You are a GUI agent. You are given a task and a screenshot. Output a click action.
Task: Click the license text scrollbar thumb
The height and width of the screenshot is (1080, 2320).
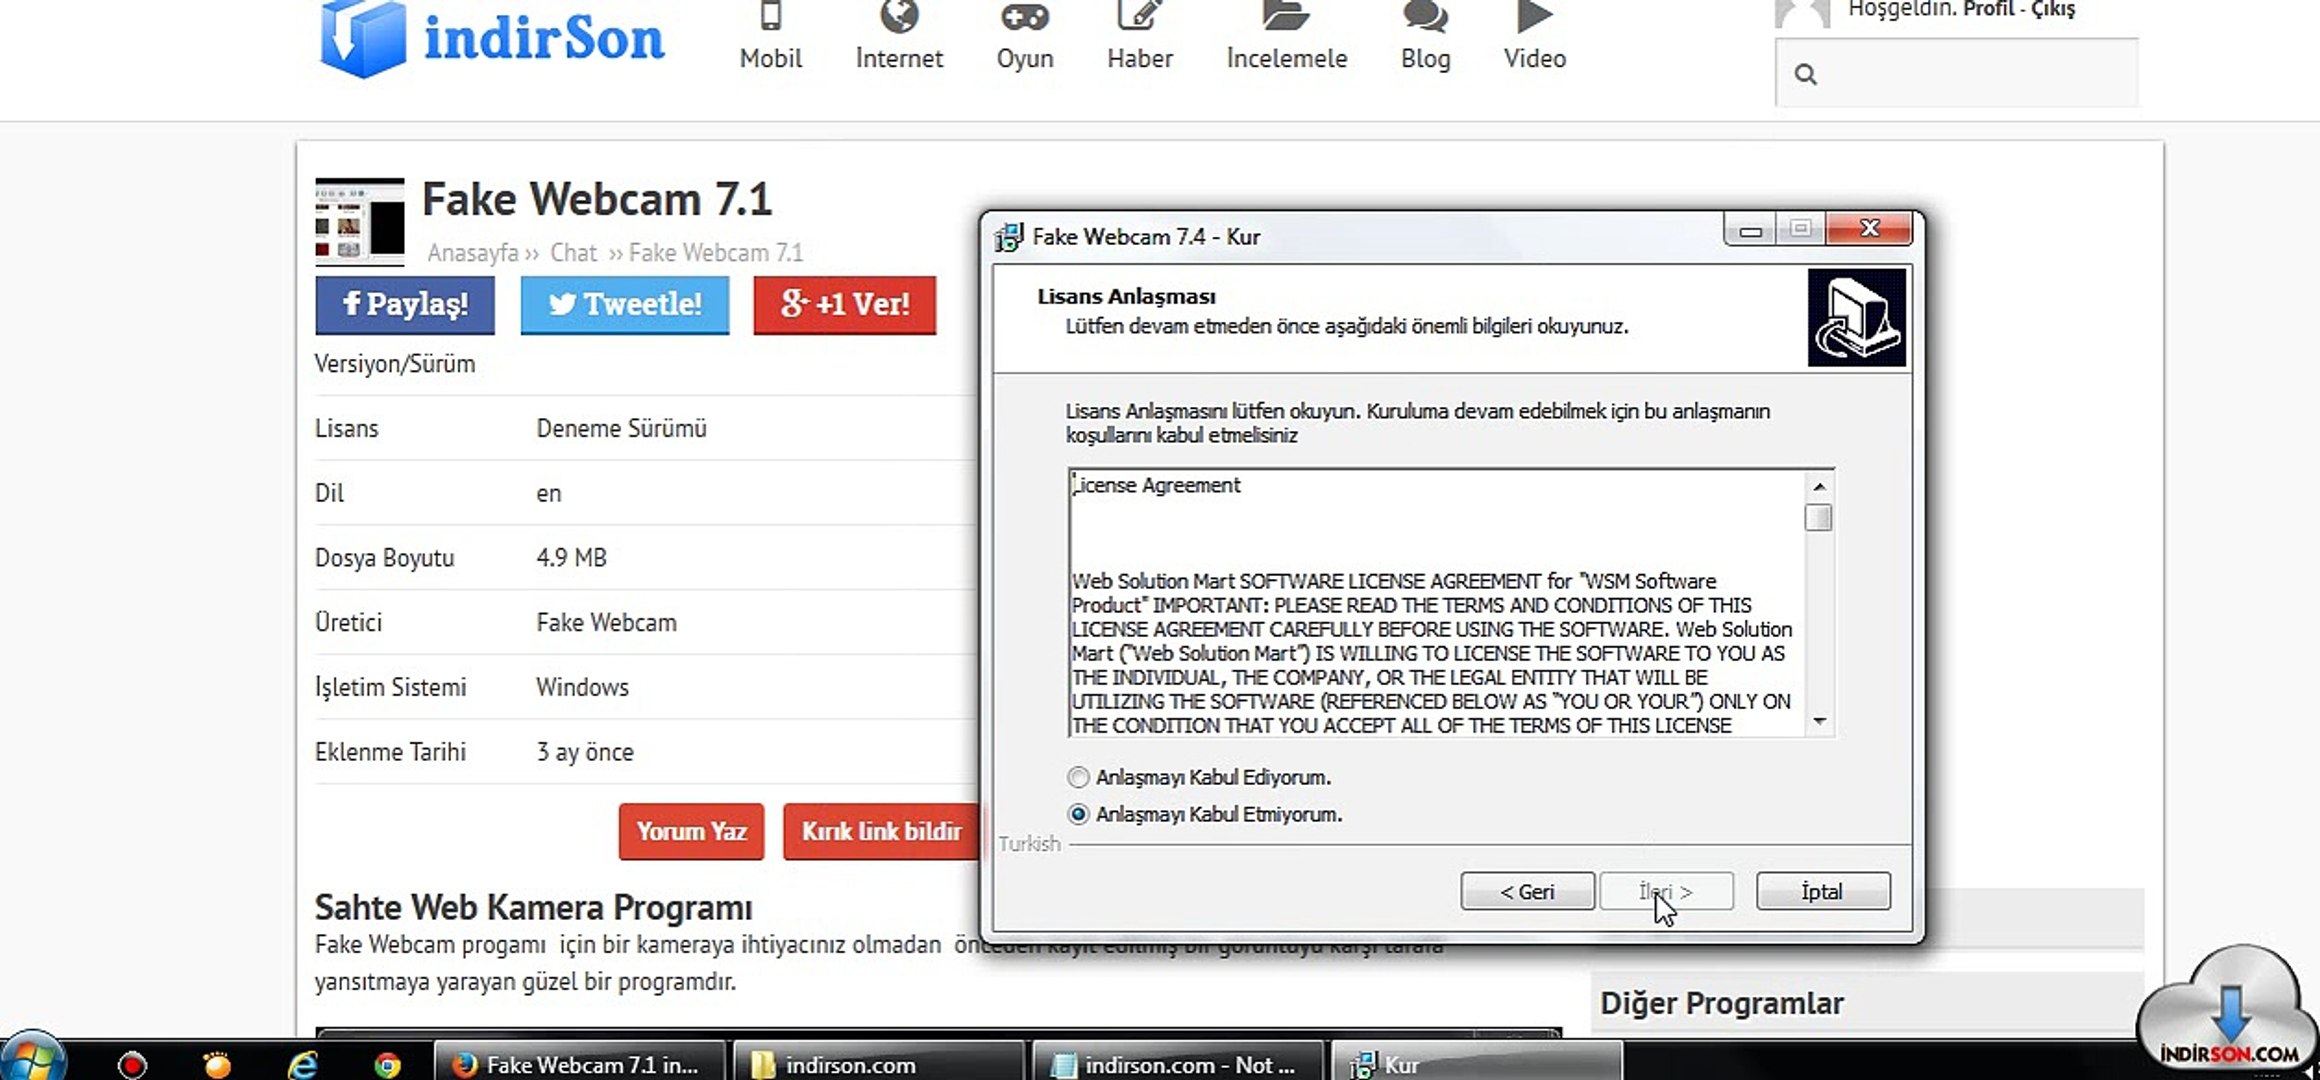coord(1819,518)
